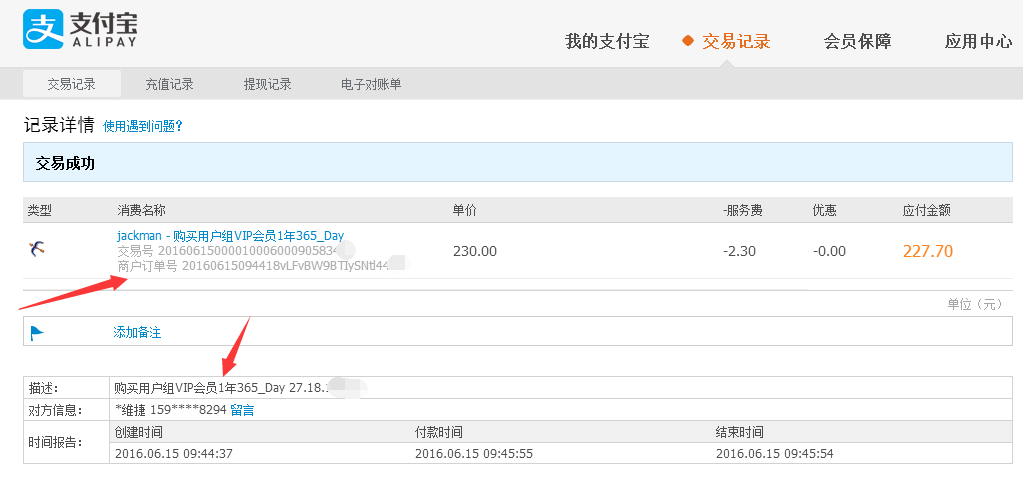Screen dimensions: 1023x488
Task: Open the jackman VIP会员 purchase link
Action: tap(230, 236)
